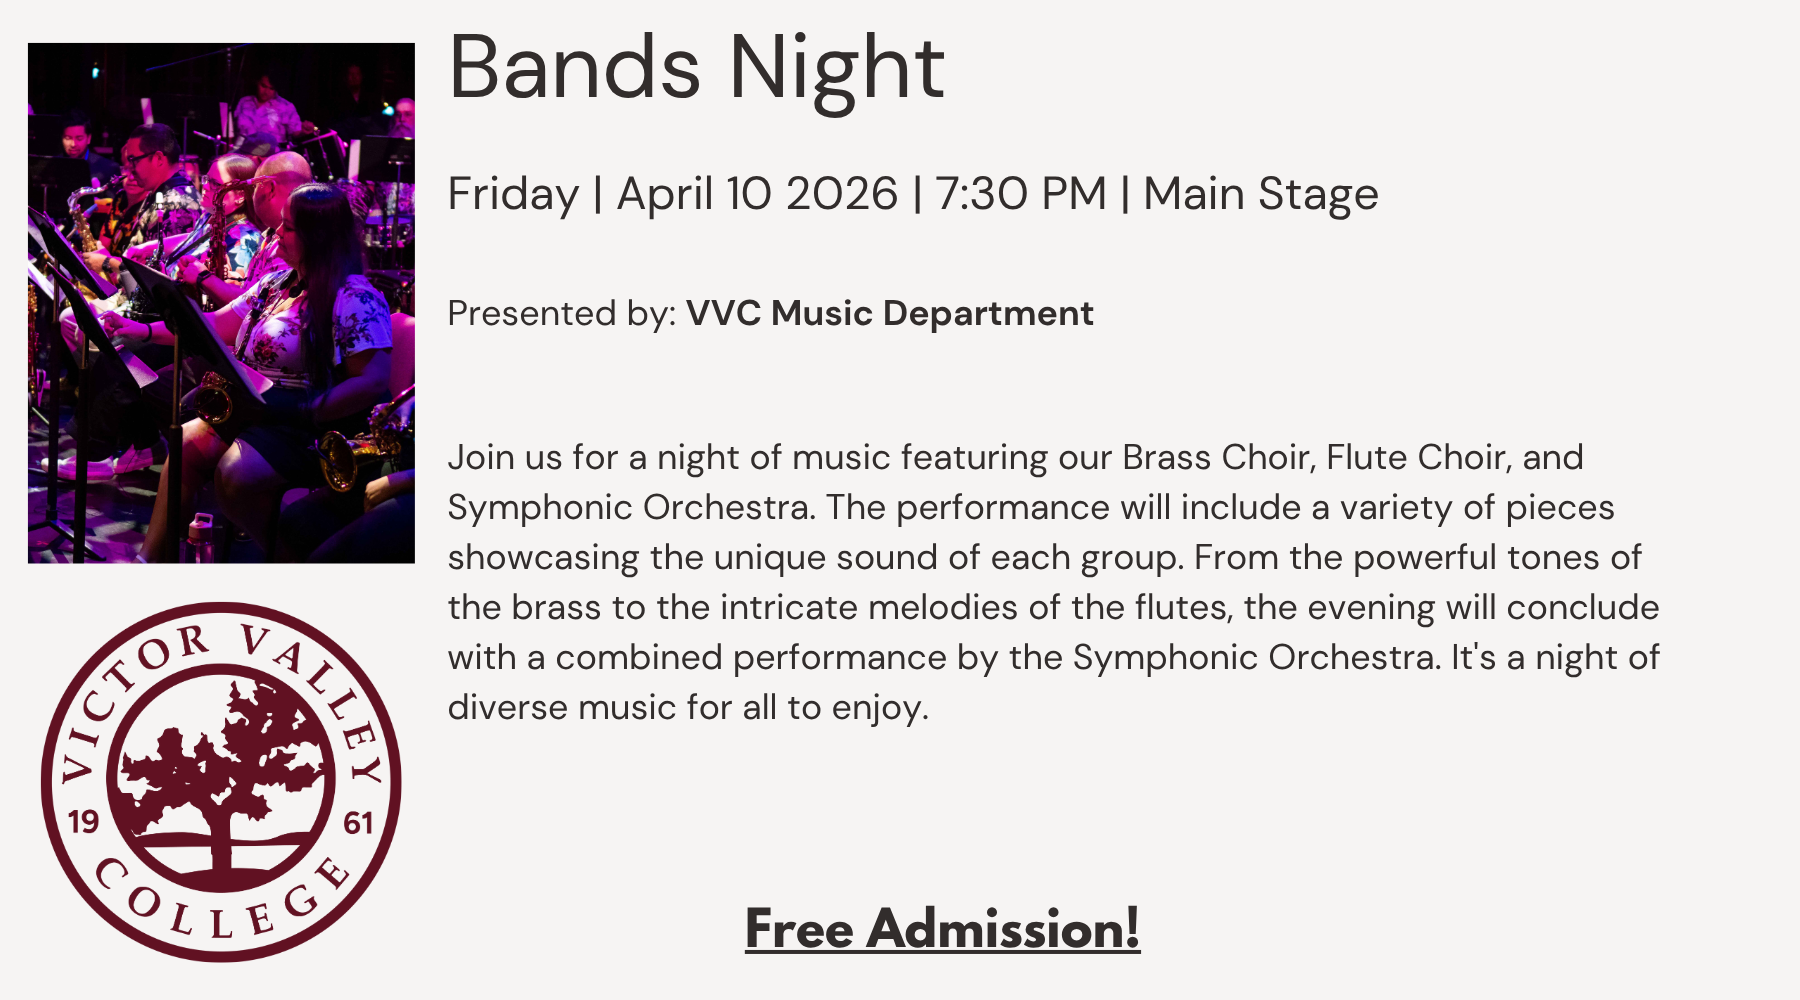The image size is (1800, 1000).
Task: Click the VVC Music Department text
Action: tap(889, 314)
